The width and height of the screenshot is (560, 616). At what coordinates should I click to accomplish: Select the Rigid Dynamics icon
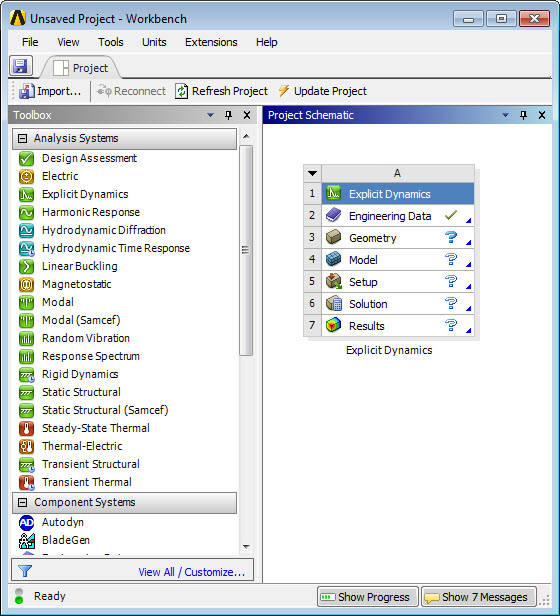[26, 375]
